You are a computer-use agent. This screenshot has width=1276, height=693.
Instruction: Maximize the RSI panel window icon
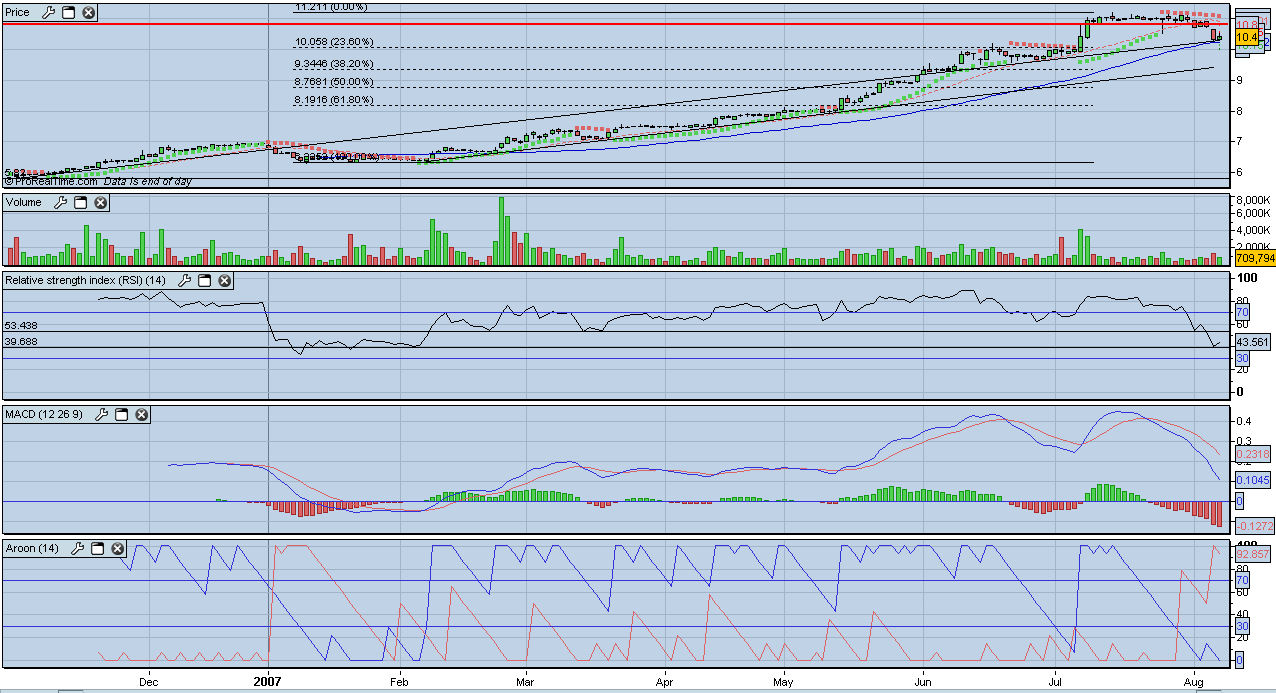(204, 281)
